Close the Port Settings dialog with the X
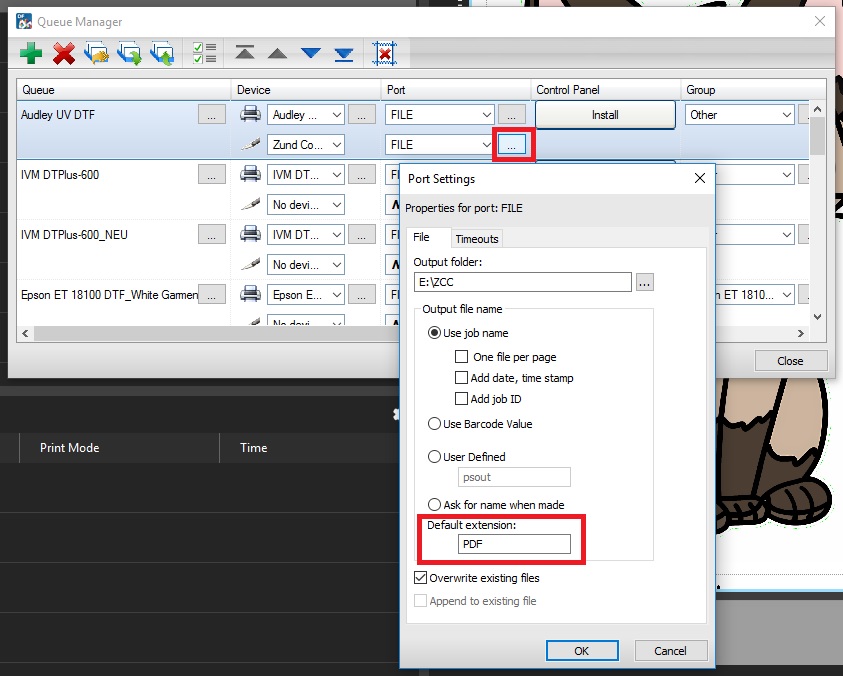This screenshot has height=676, width=843. coord(699,178)
